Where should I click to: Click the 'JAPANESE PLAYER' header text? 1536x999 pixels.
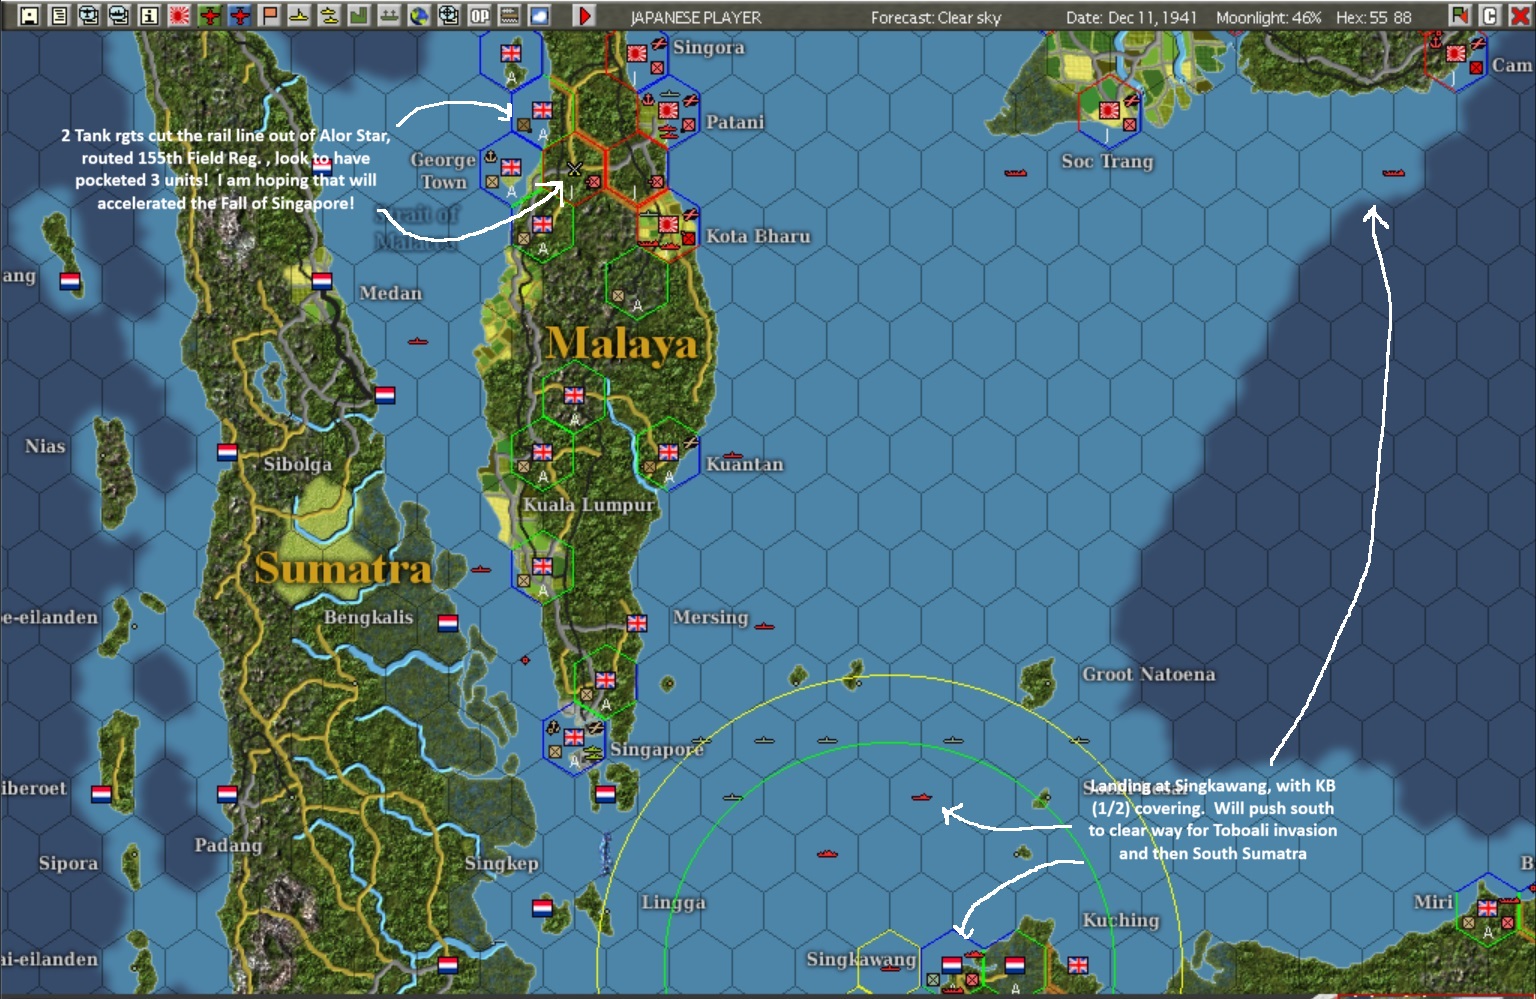(x=696, y=17)
